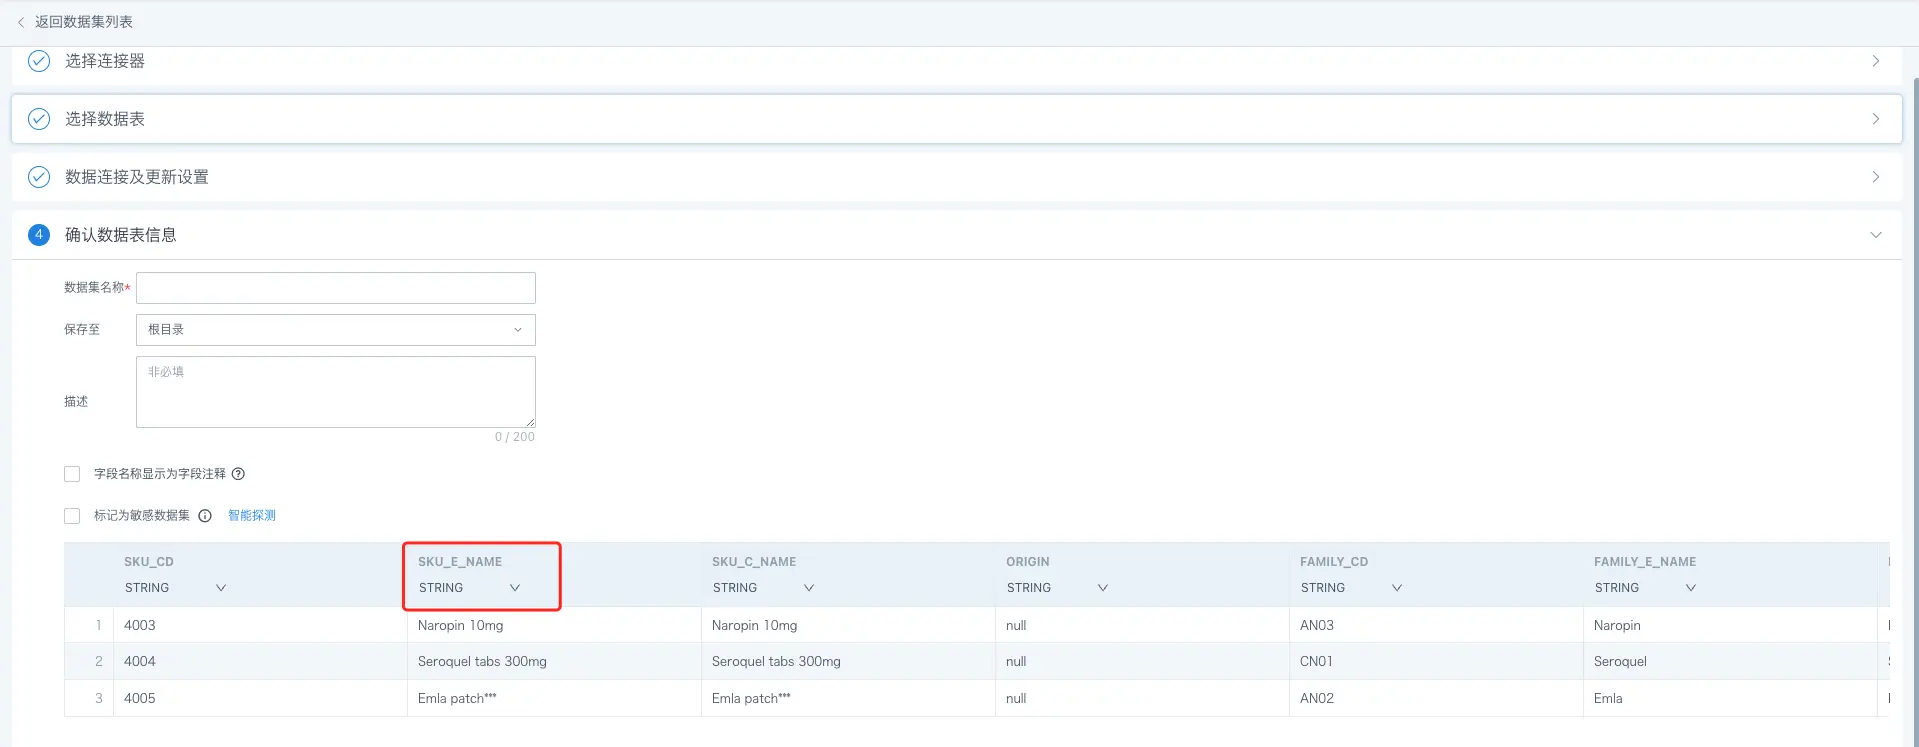The height and width of the screenshot is (747, 1919).
Task: Click the check icon for 数据连接及更新设置 step
Action: [x=39, y=177]
